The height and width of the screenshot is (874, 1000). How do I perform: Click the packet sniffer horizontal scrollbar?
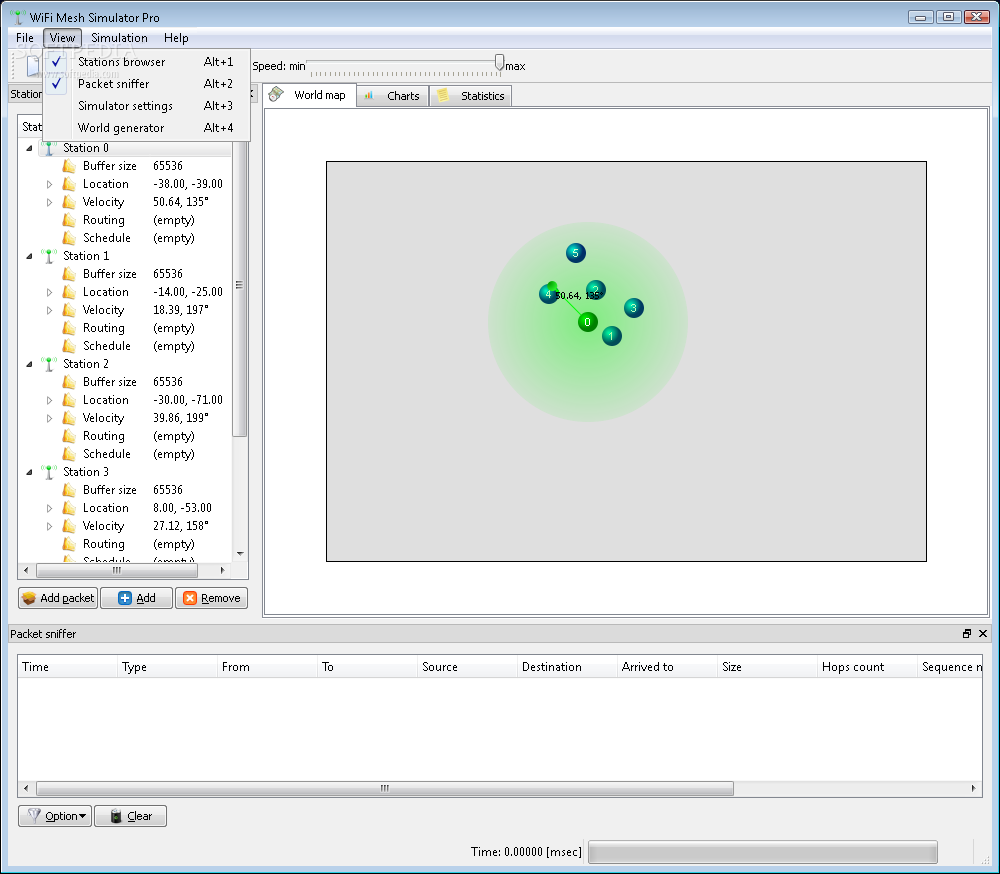[385, 789]
